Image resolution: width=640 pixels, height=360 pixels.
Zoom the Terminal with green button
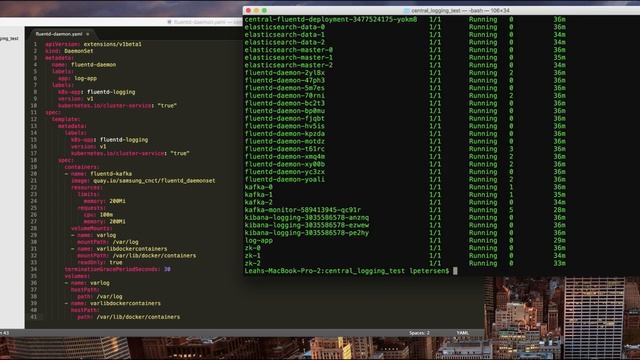coord(264,11)
